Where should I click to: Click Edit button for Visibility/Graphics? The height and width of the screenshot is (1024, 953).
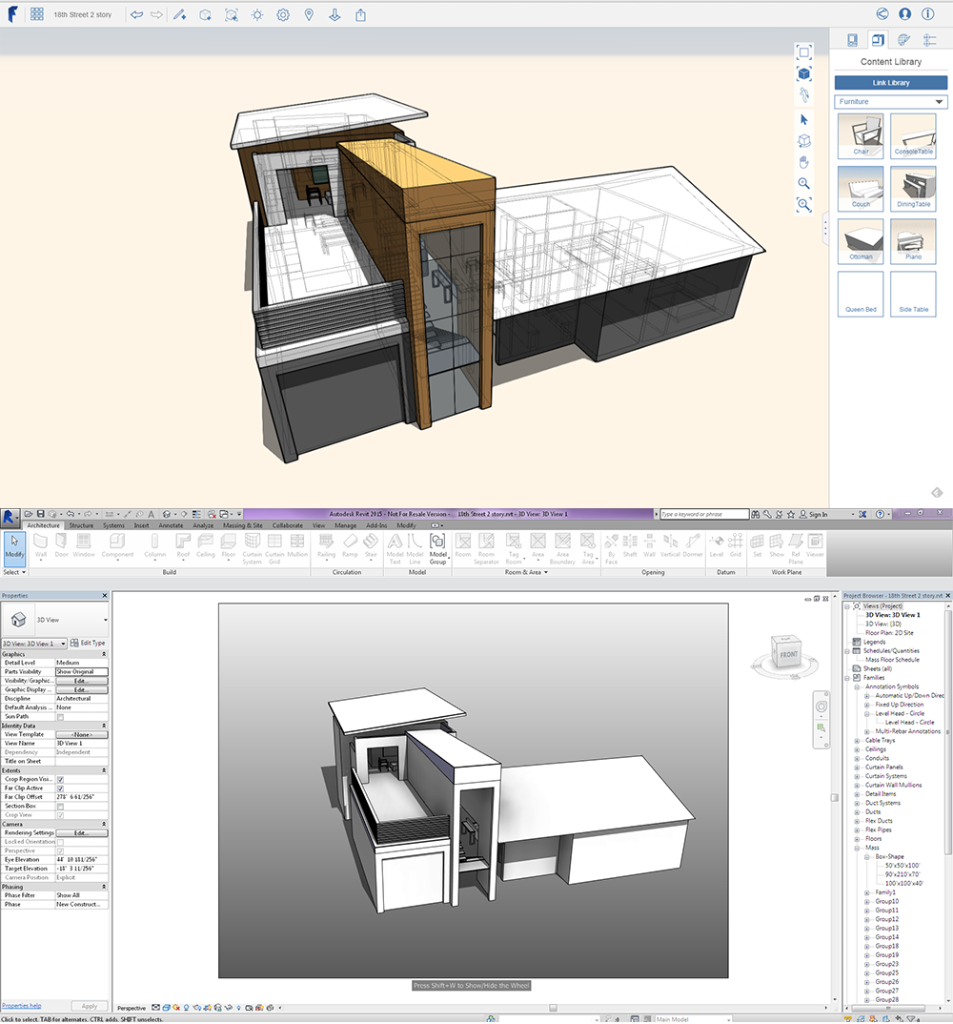point(82,680)
